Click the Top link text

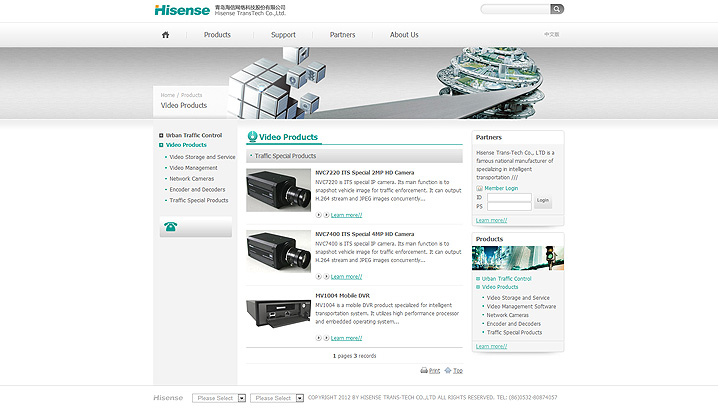click(x=458, y=370)
